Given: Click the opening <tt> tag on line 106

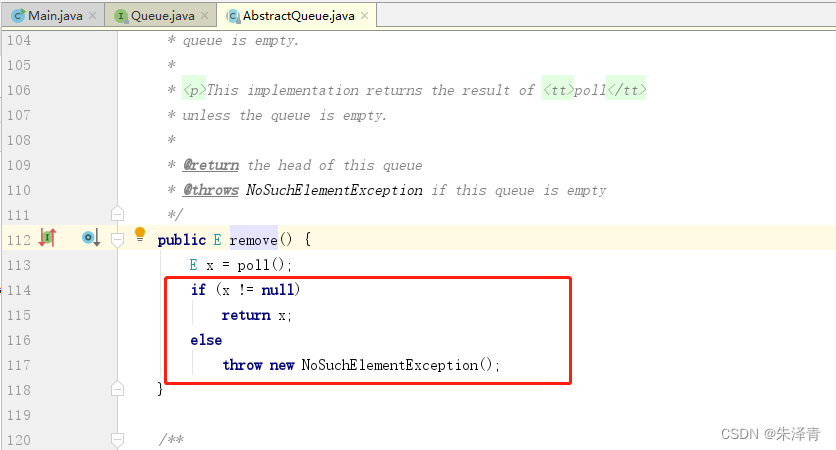Looking at the screenshot, I should 558,90.
